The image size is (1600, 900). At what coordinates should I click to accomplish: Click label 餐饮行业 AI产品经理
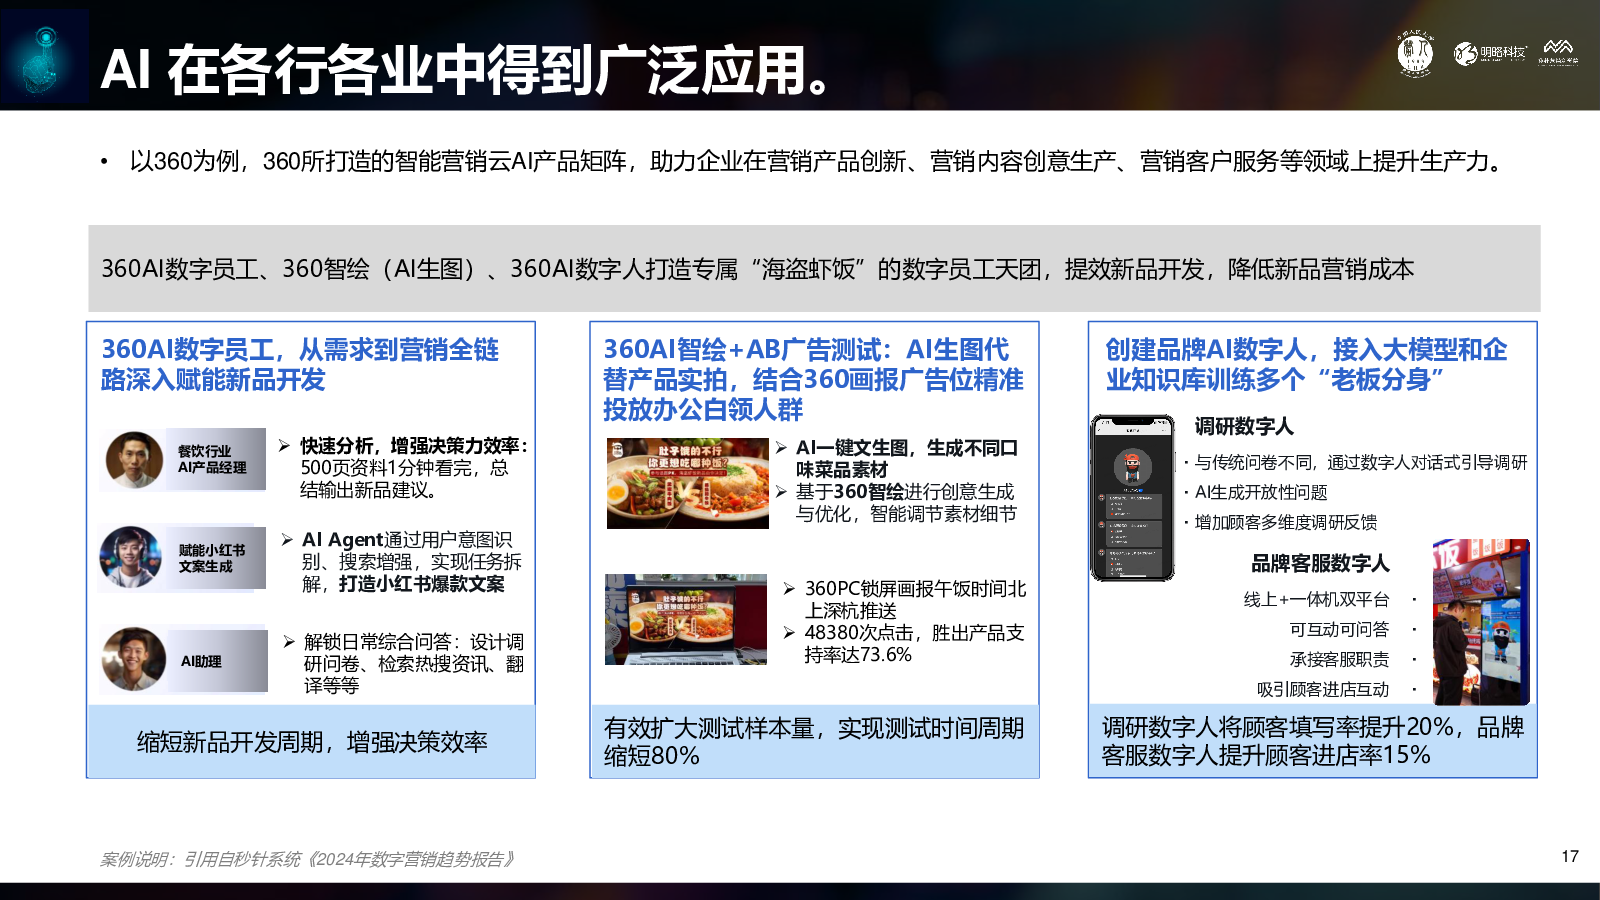(x=212, y=459)
